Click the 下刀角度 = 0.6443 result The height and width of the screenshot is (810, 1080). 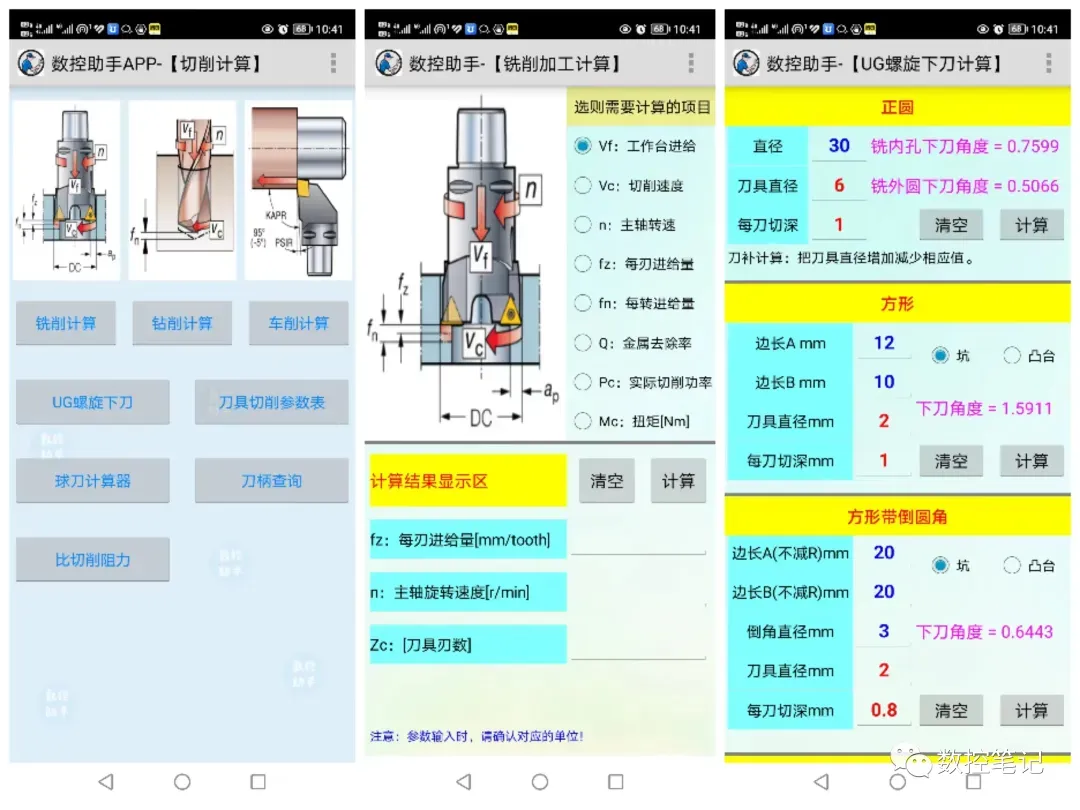click(x=984, y=632)
